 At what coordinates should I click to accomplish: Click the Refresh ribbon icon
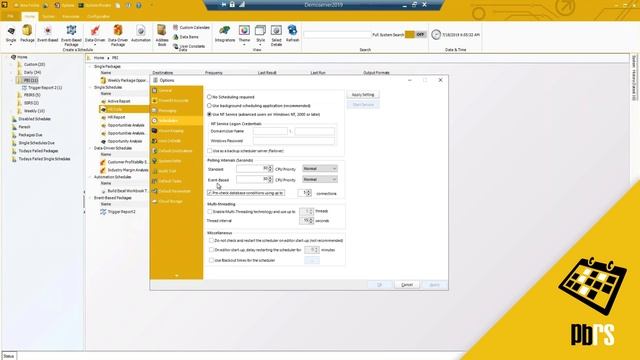[x=293, y=33]
